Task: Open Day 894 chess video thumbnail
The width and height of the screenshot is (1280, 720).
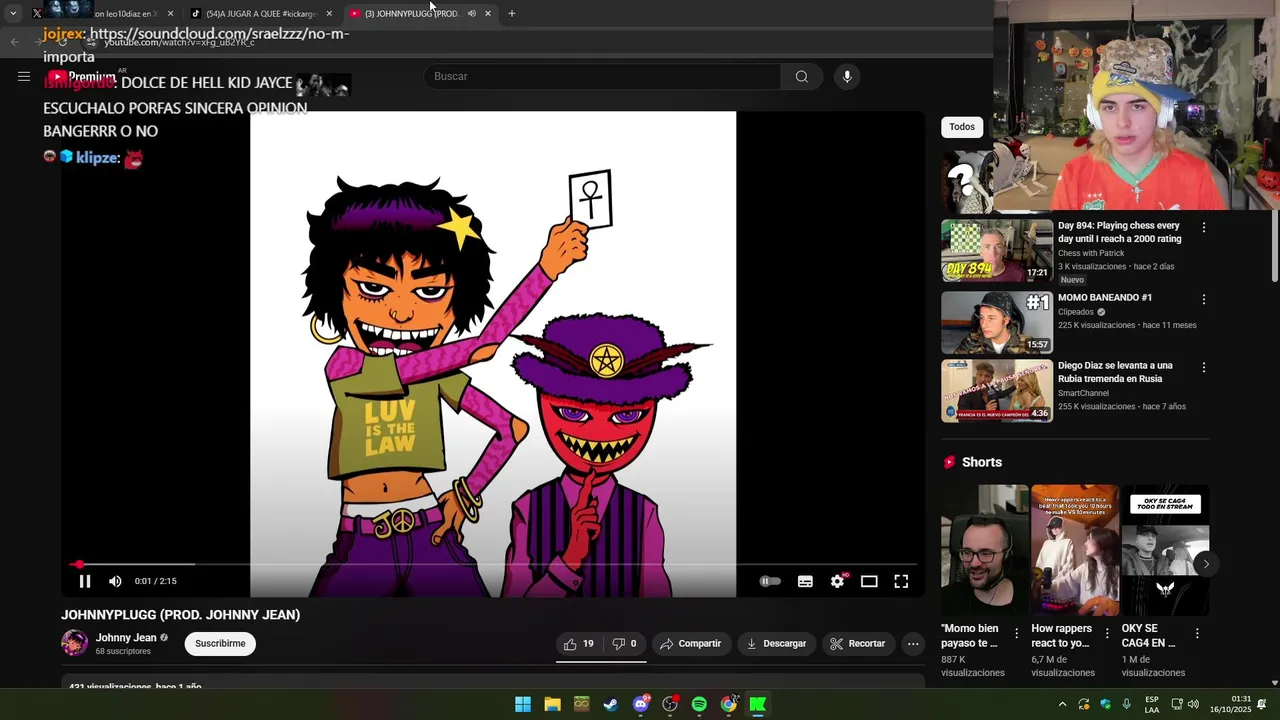Action: pyautogui.click(x=997, y=250)
